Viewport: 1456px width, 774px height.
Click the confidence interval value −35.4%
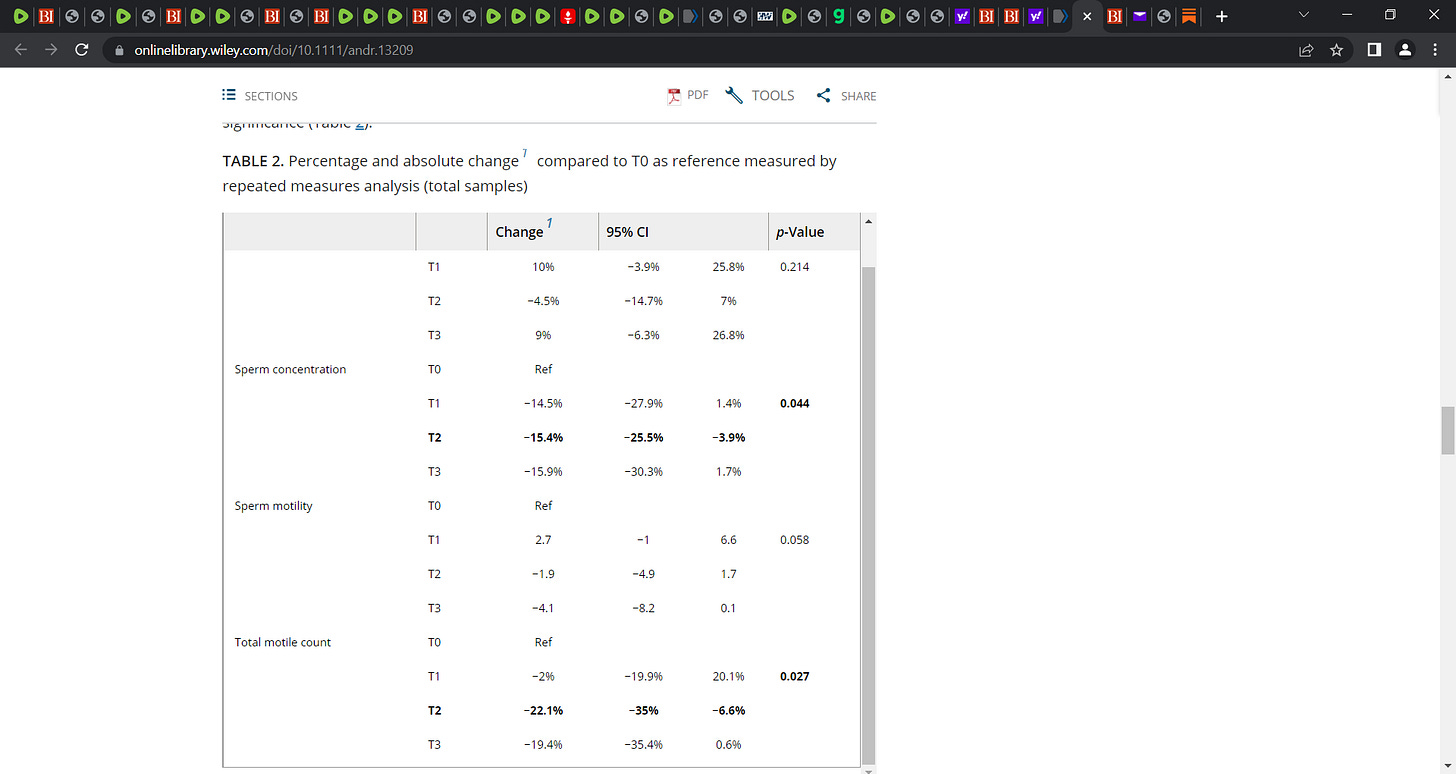644,744
